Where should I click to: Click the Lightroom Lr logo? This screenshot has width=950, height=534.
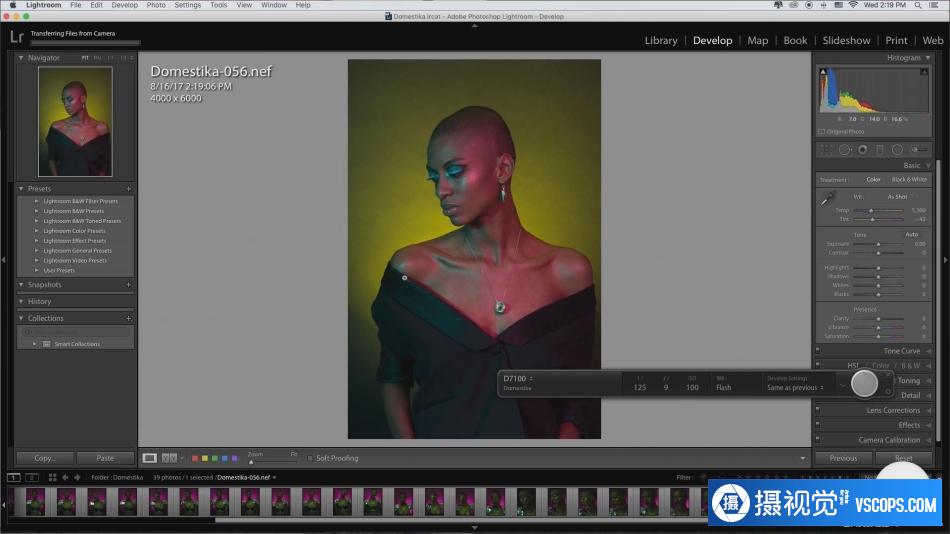click(x=16, y=38)
